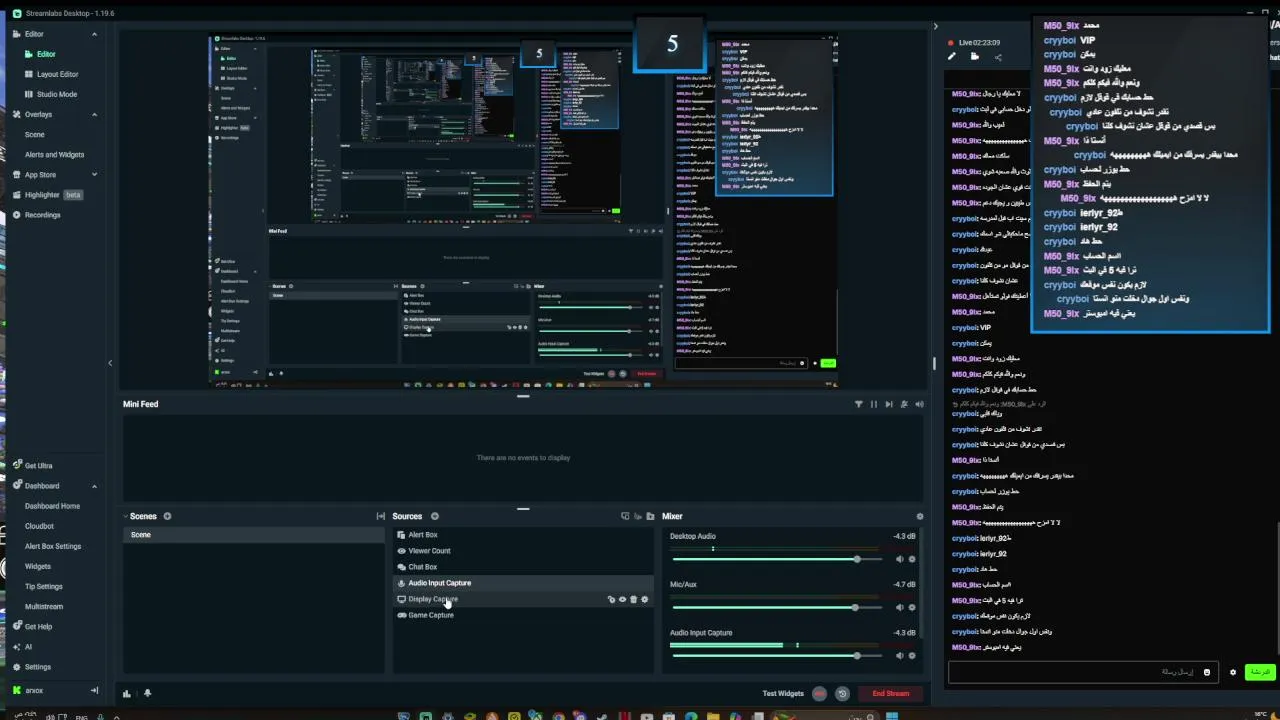Delete Display Capture with trash icon

(x=633, y=599)
